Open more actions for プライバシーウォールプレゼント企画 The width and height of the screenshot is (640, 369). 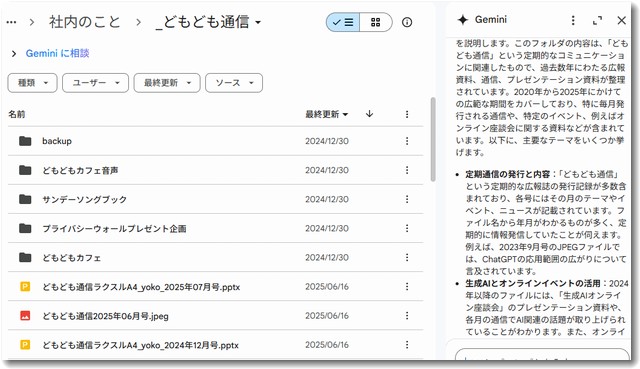pyautogui.click(x=407, y=228)
